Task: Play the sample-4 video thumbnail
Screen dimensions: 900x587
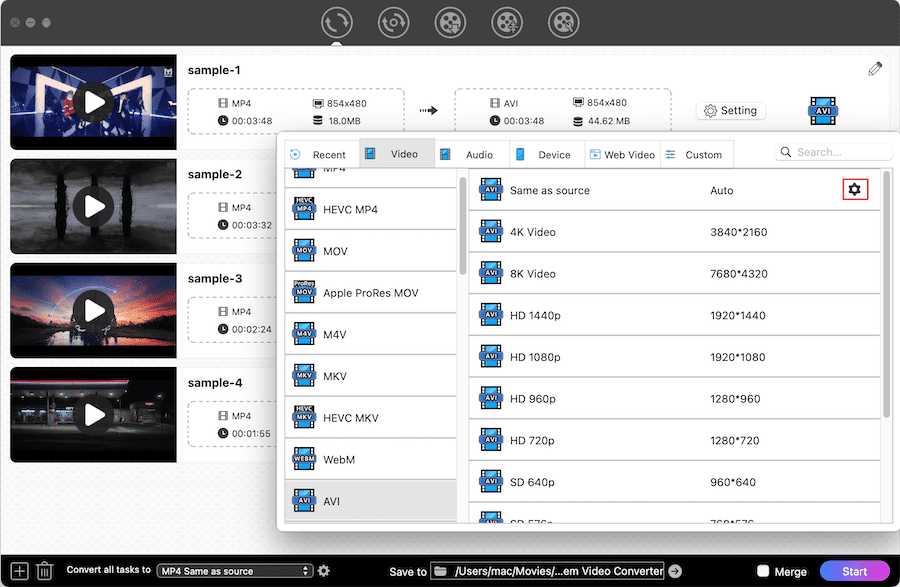Action: 94,415
